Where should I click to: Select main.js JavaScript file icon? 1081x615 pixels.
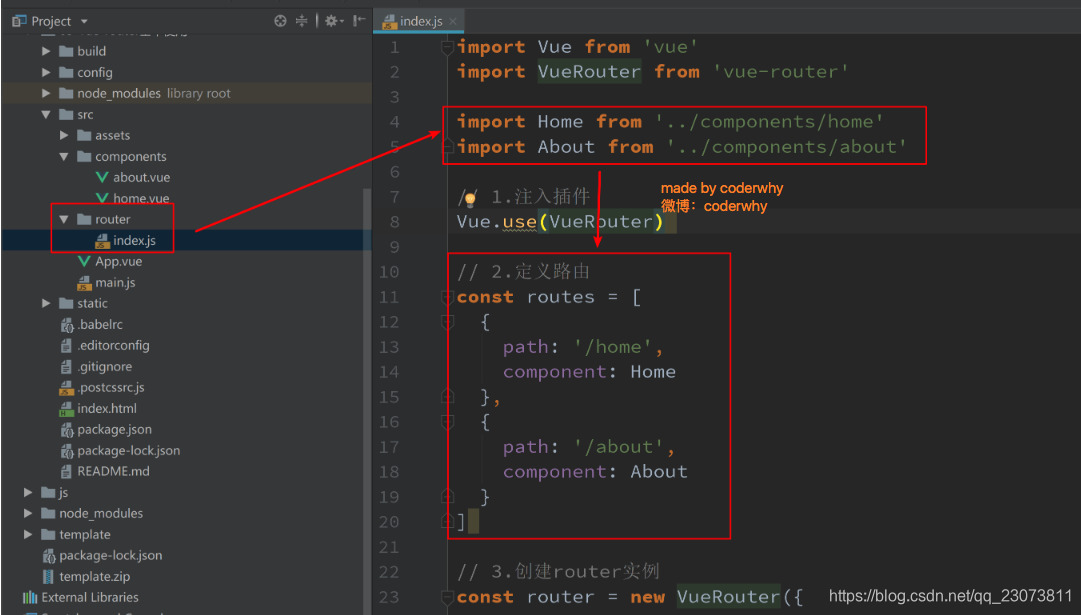[84, 283]
